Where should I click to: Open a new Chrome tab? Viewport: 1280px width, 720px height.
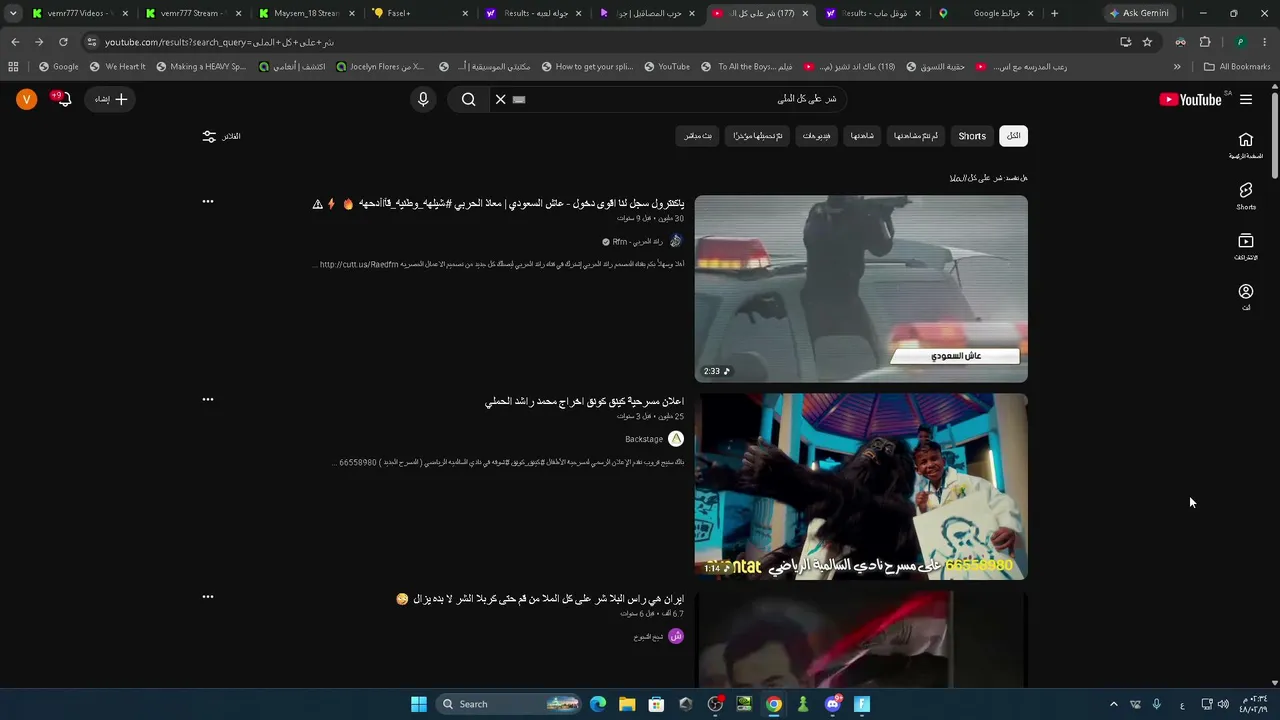click(x=1054, y=13)
